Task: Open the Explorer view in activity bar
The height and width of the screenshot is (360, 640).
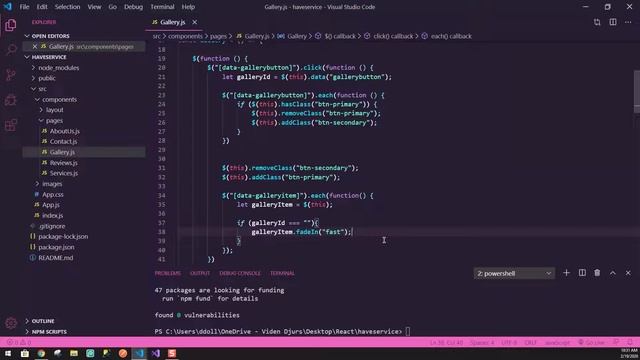Action: click(11, 25)
